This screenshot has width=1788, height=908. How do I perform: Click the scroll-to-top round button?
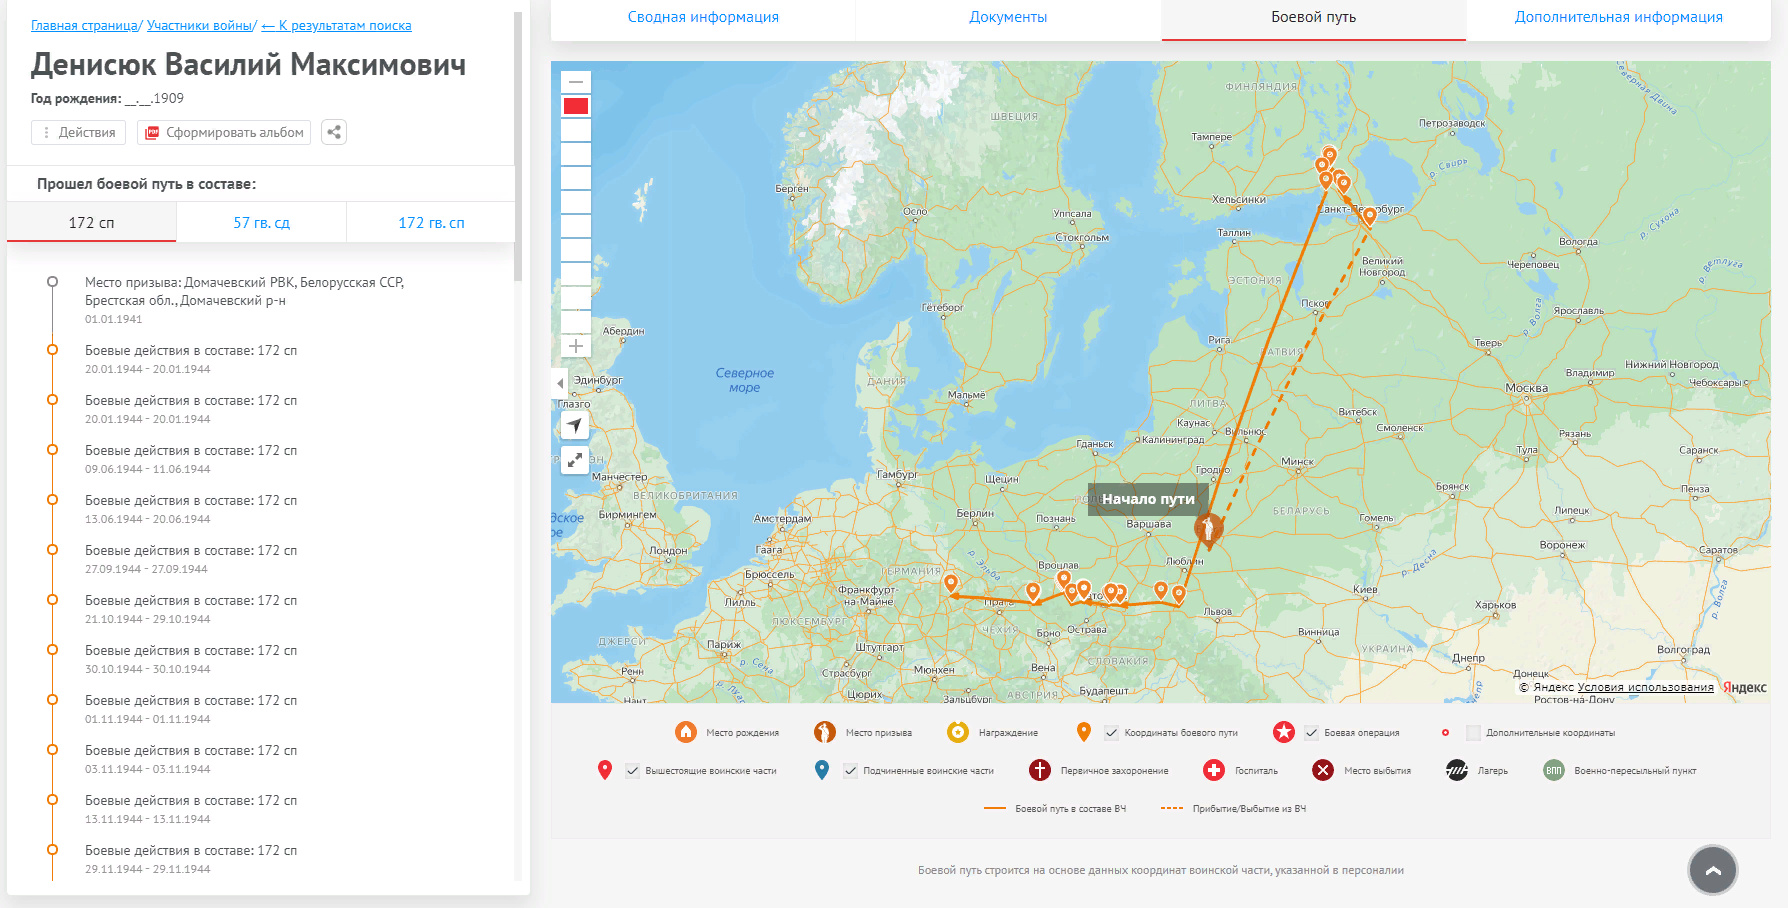pyautogui.click(x=1712, y=870)
